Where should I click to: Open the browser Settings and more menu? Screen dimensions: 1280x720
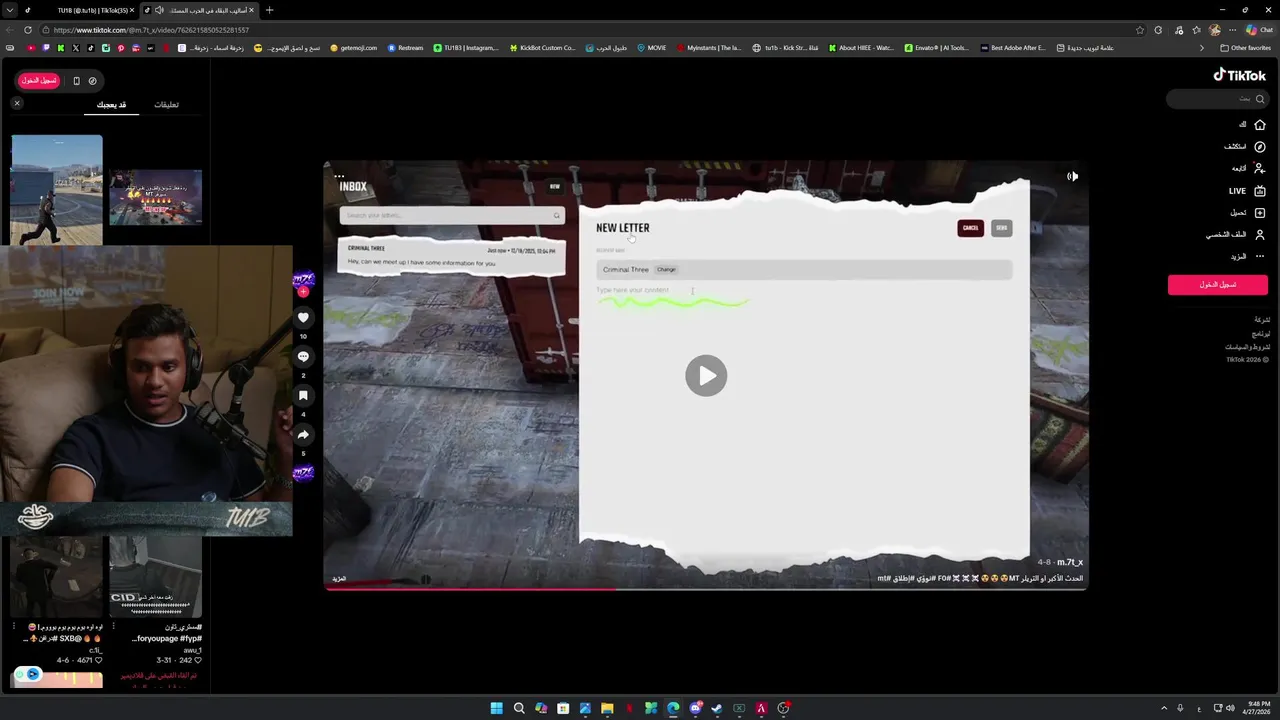(1232, 30)
